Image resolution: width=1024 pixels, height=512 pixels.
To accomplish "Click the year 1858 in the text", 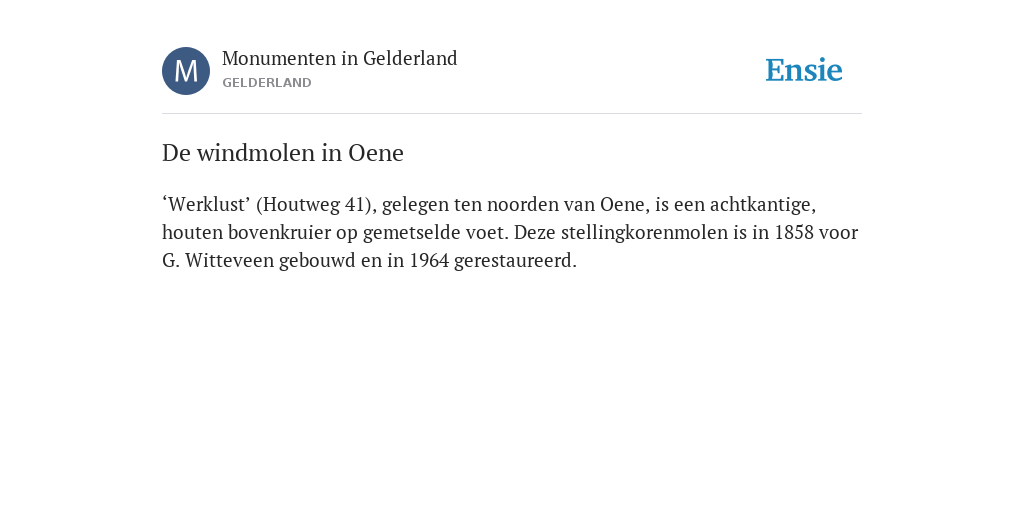I will tap(793, 232).
